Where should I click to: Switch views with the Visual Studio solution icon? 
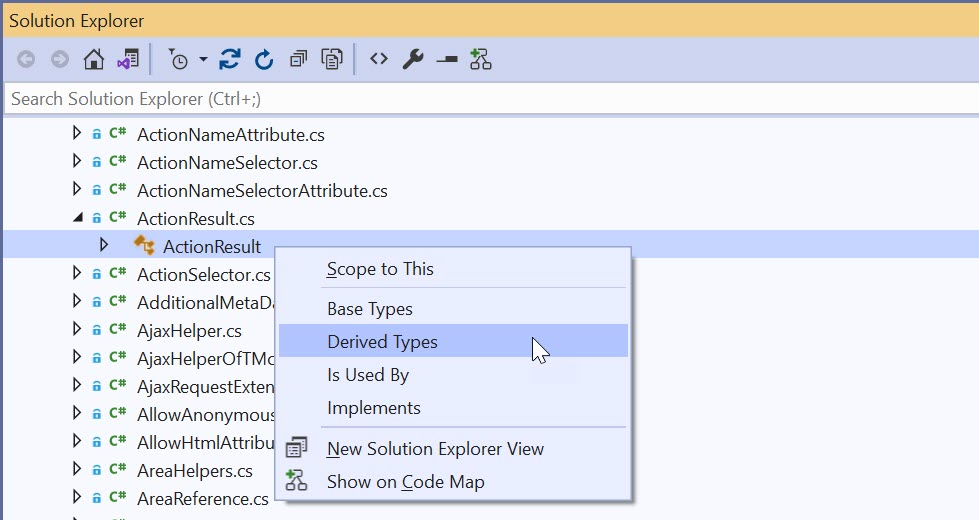(128, 59)
